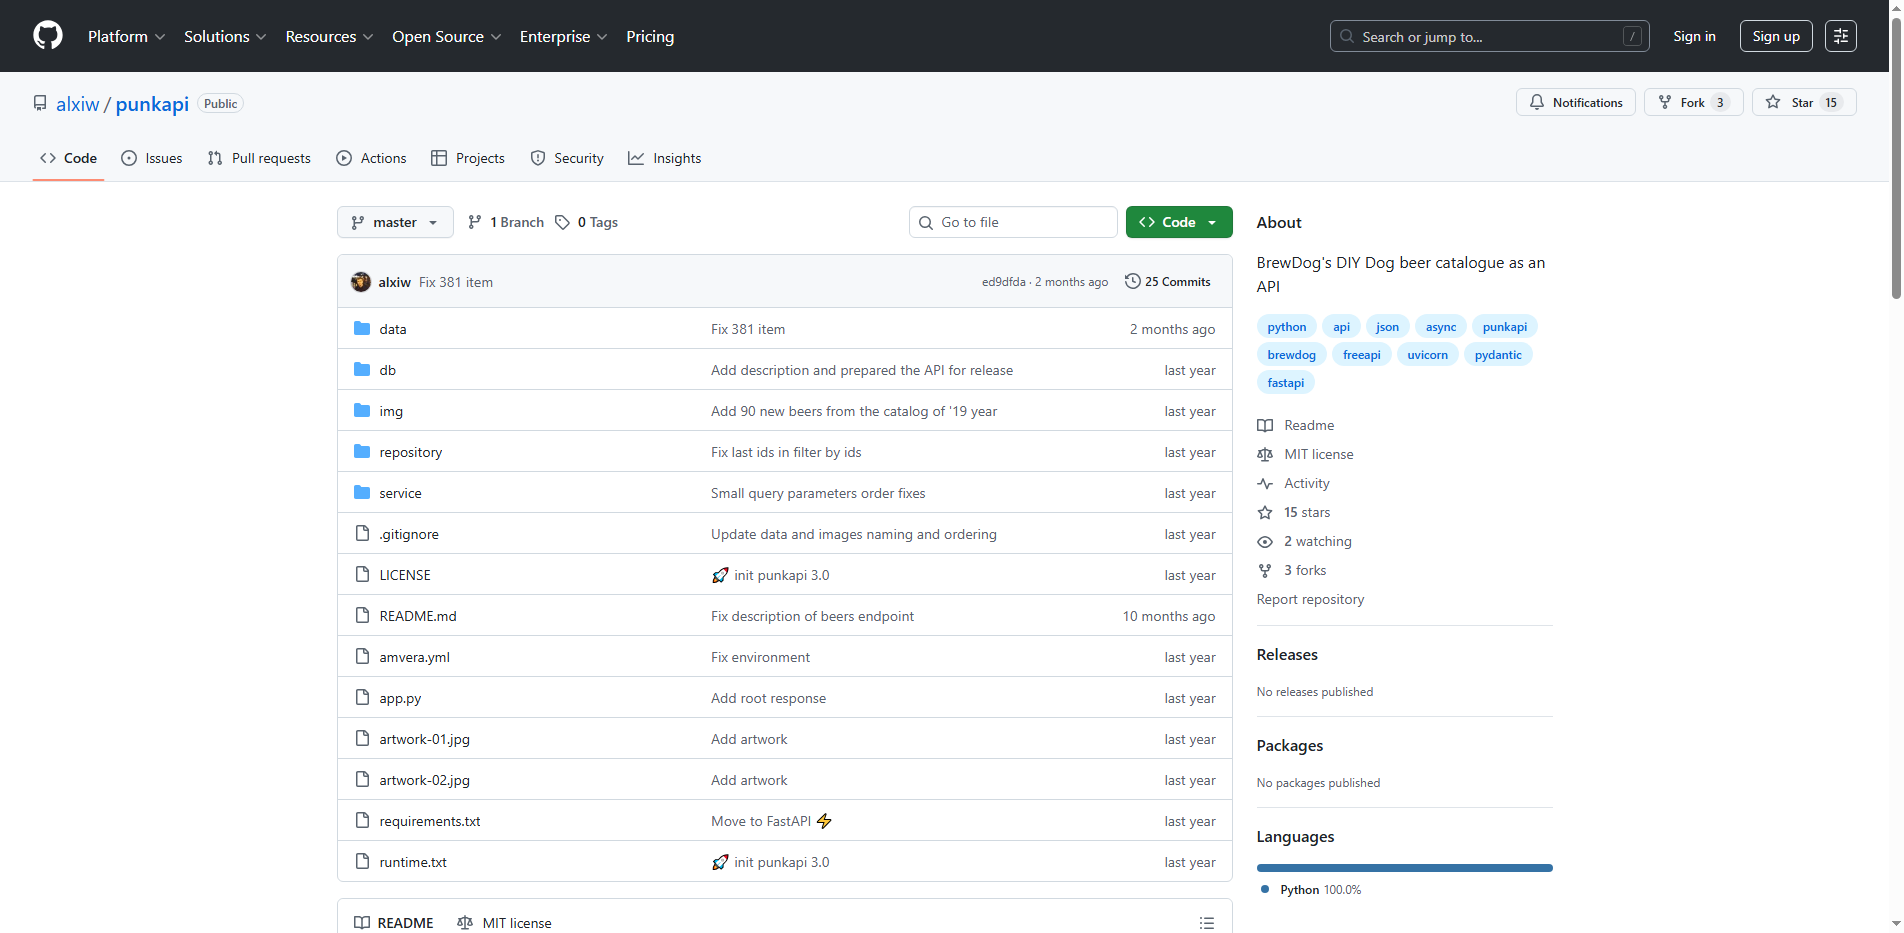Click the Report repository link
This screenshot has height=933, width=1904.
coord(1310,599)
